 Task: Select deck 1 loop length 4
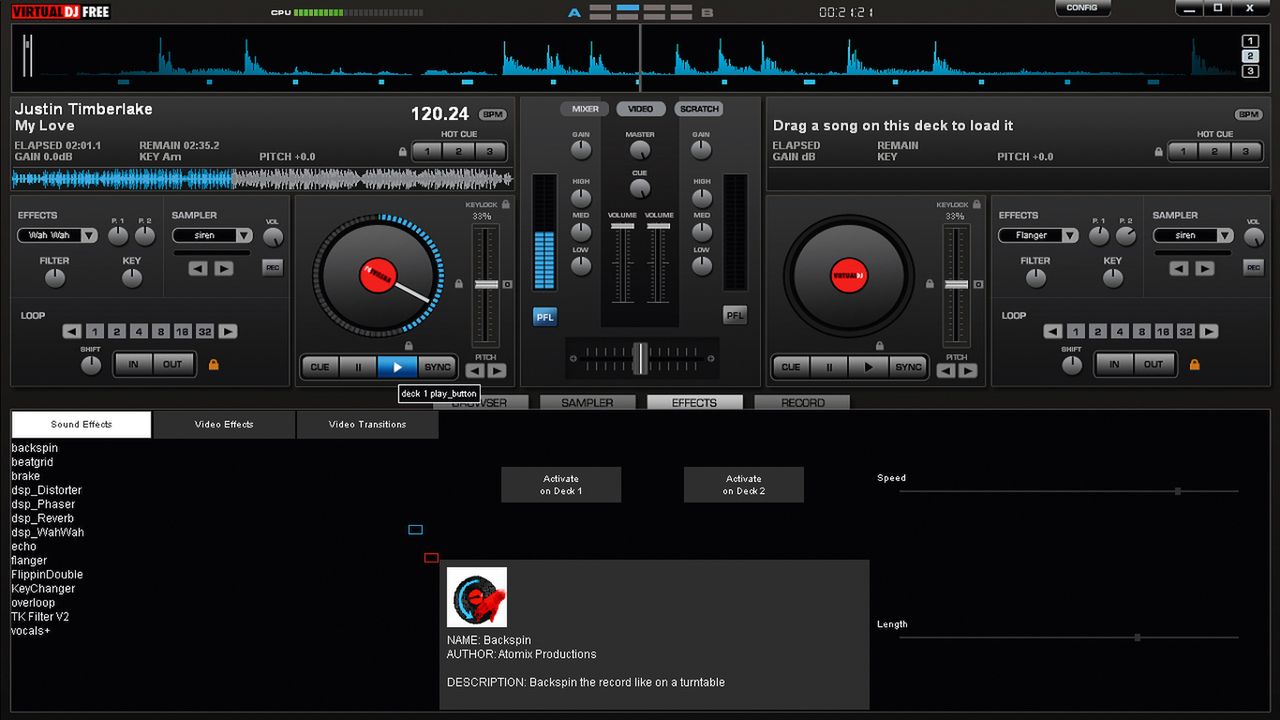click(138, 332)
